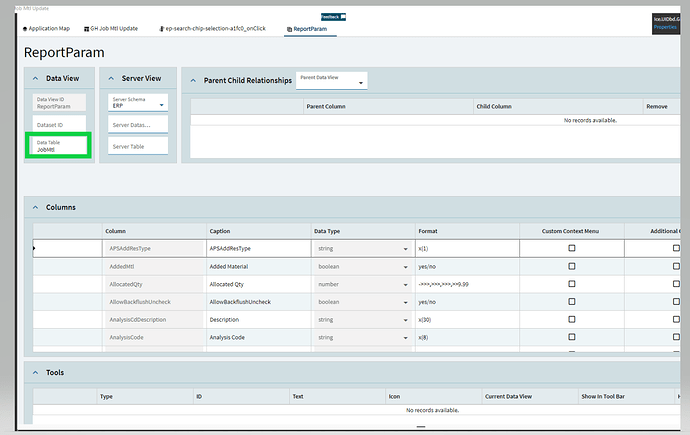Collapse the Tools section

coord(36,373)
